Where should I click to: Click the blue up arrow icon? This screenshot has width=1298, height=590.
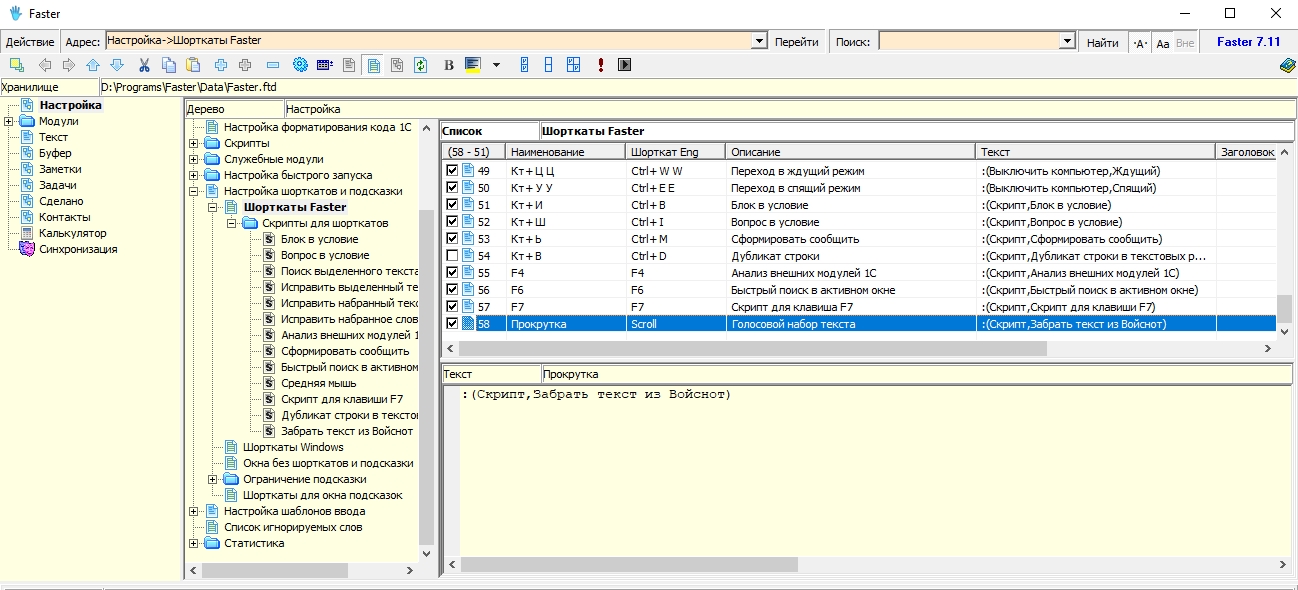[93, 65]
